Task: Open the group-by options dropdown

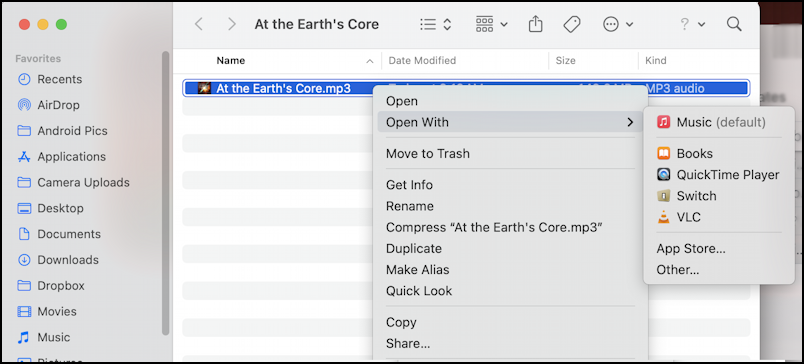Action: tap(491, 24)
